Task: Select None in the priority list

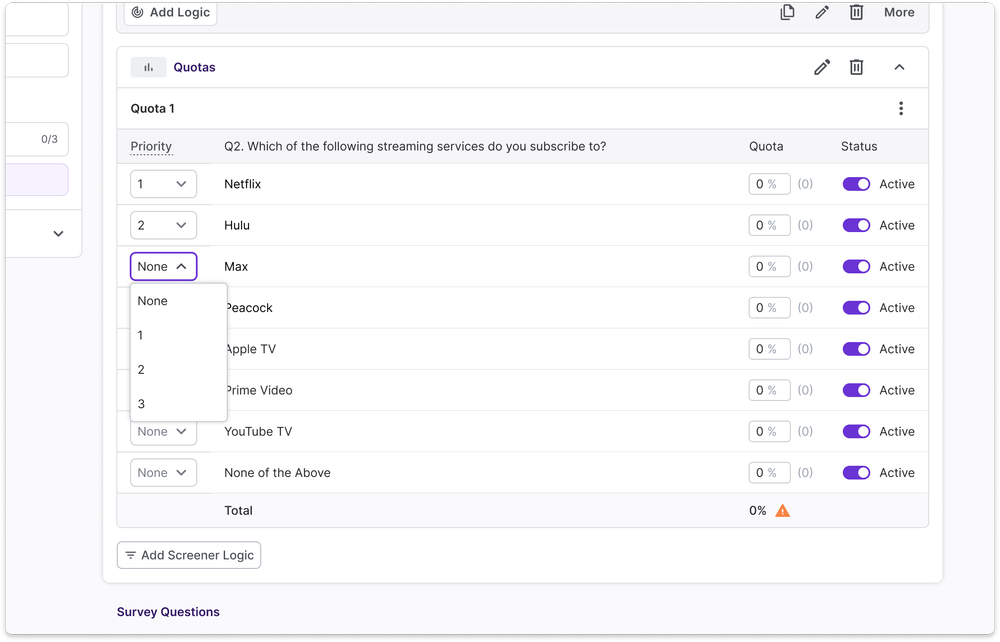Action: [x=179, y=301]
